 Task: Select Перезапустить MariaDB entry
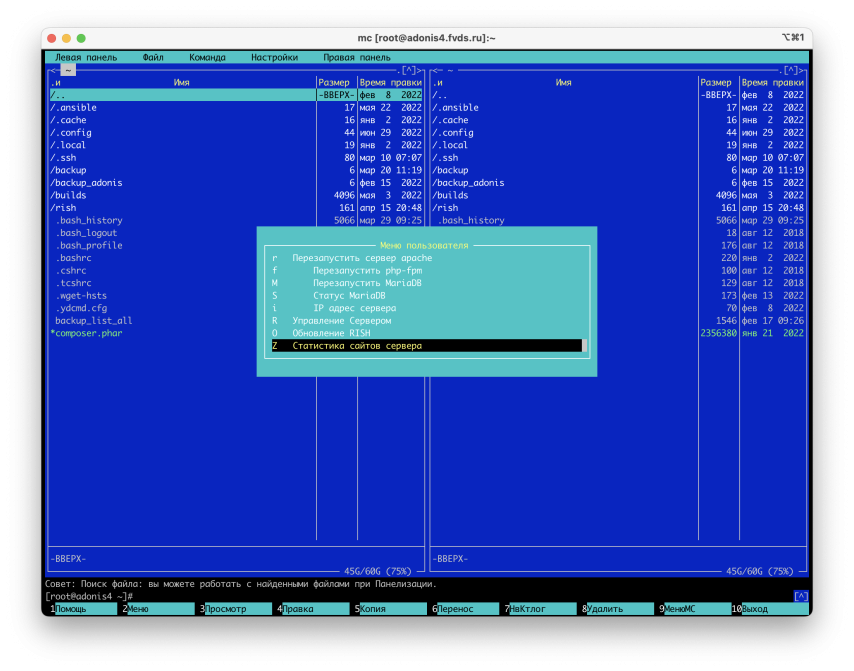(427, 283)
